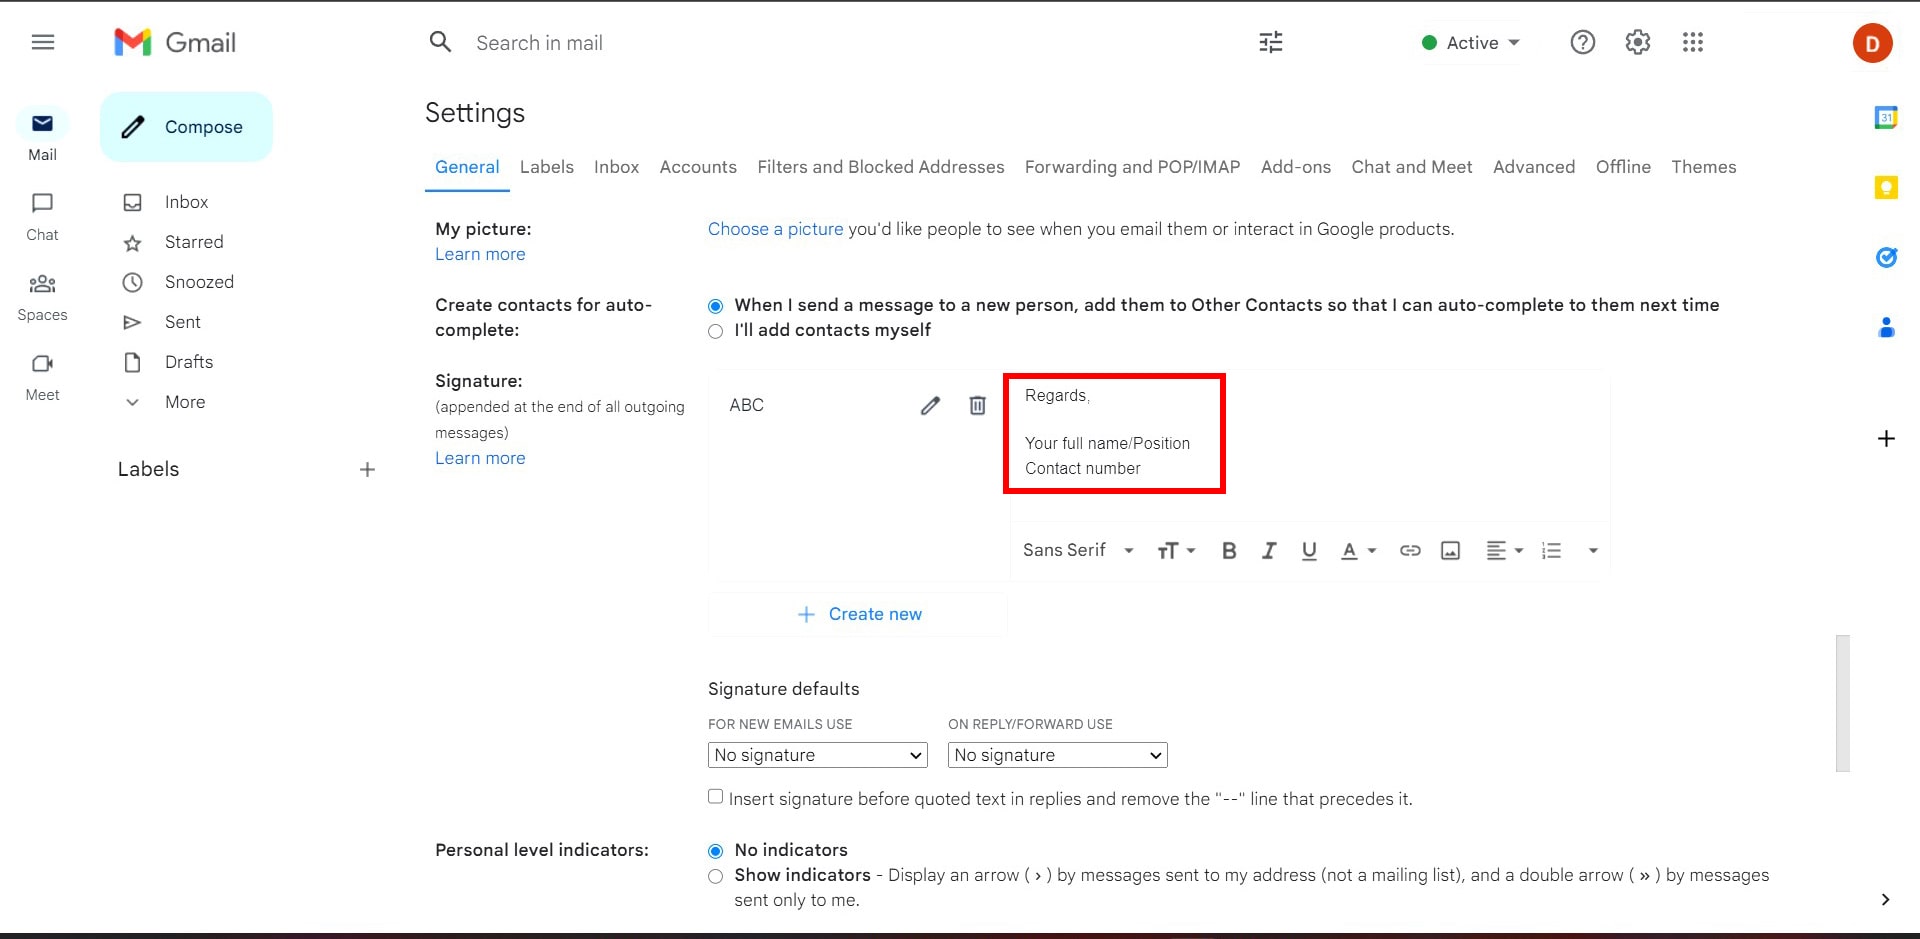Click the Gmail logo
This screenshot has height=939, width=1920.
point(176,42)
